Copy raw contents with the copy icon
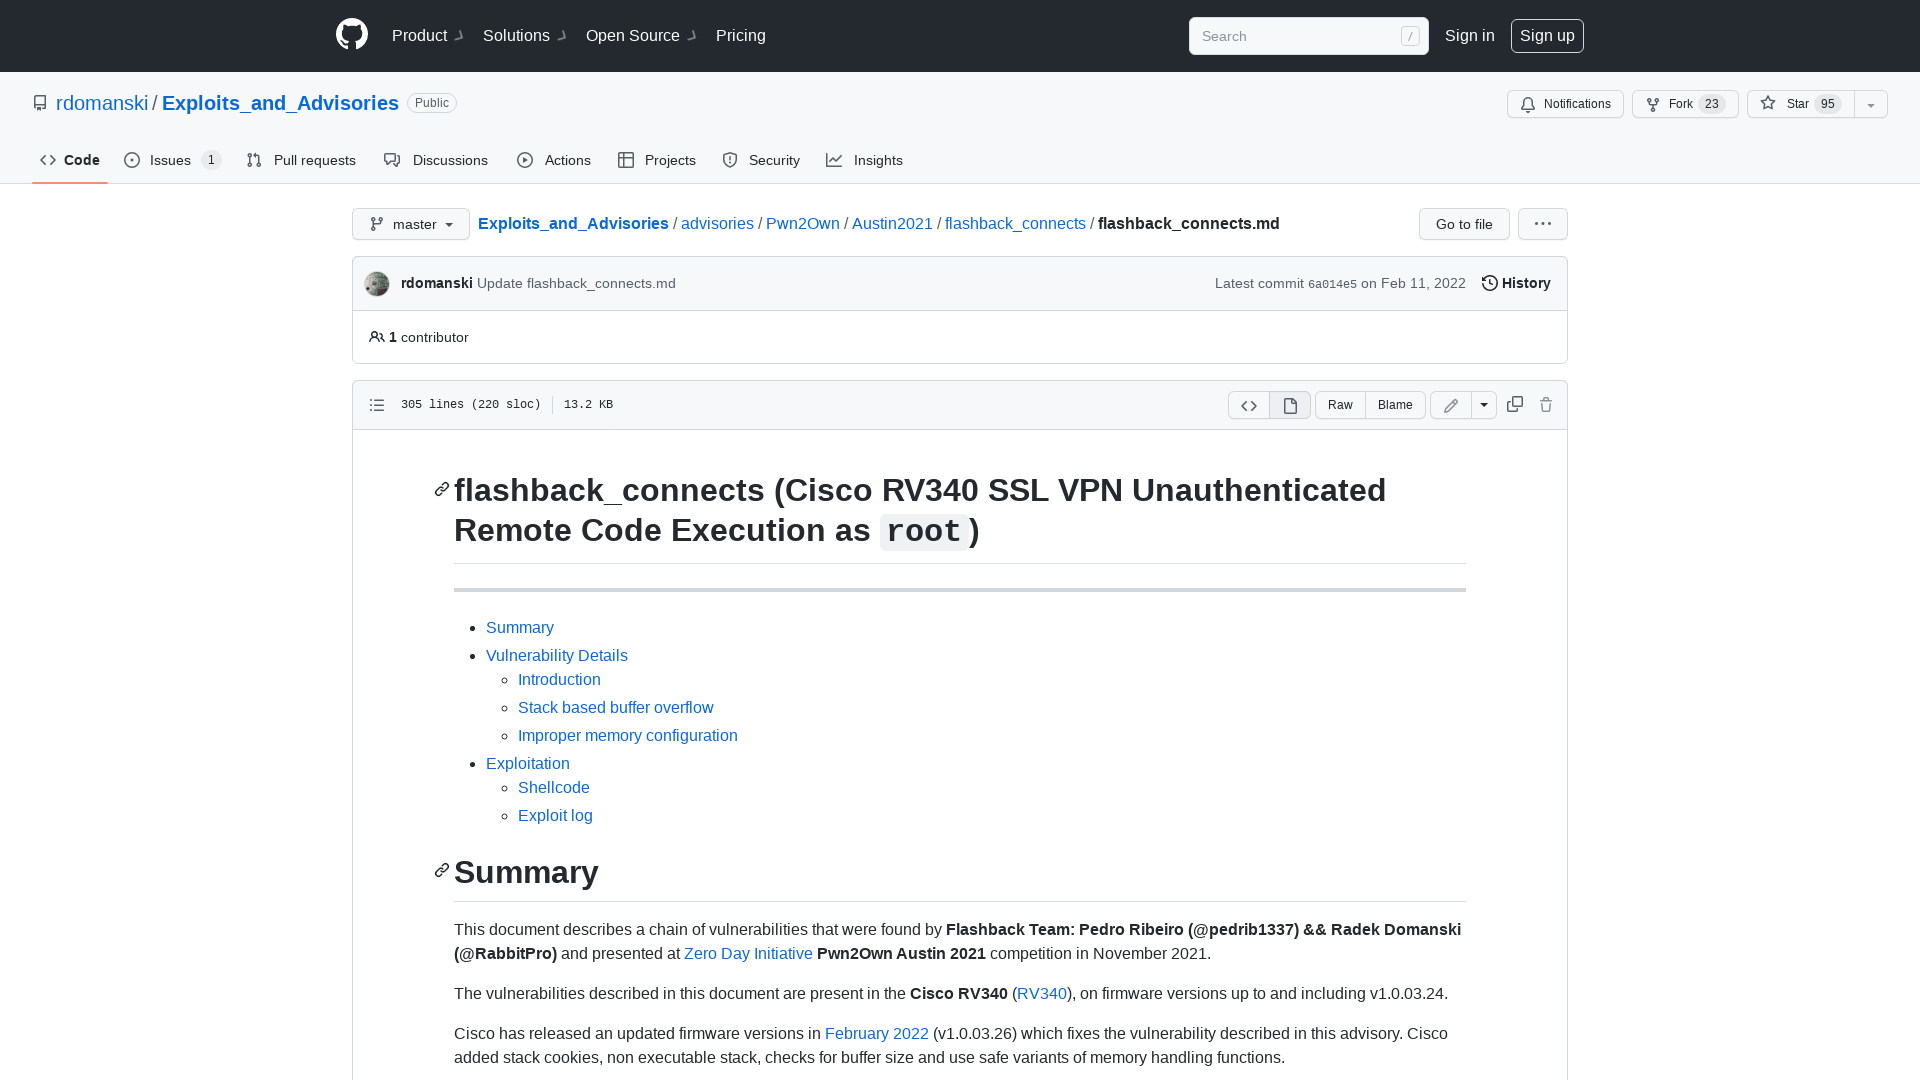 1515,404
